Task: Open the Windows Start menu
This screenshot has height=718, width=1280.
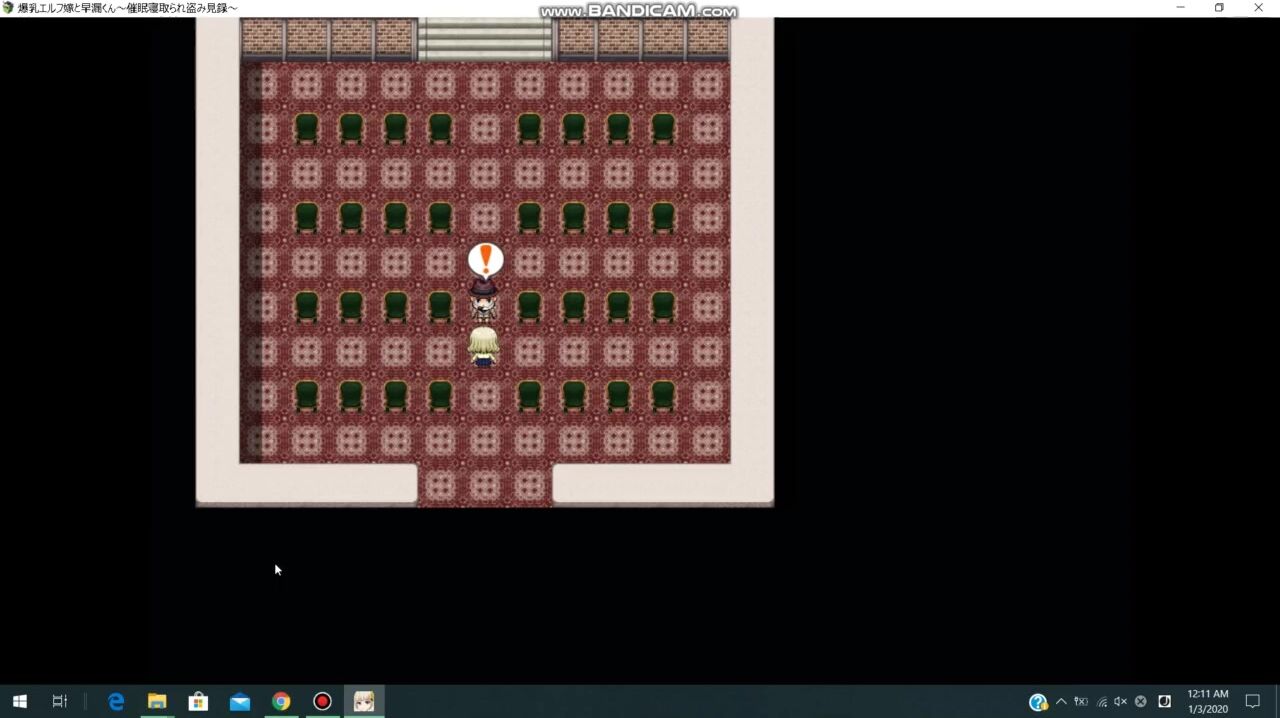Action: click(x=19, y=701)
